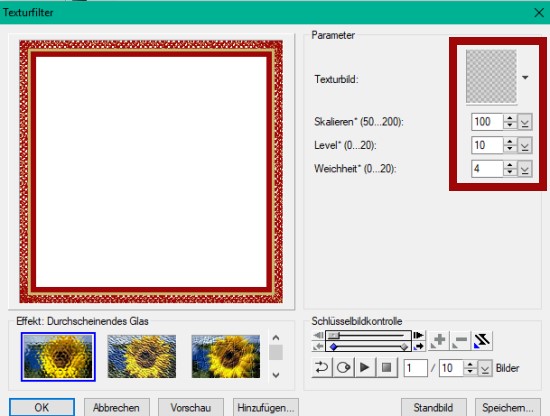The height and width of the screenshot is (416, 550).
Task: Click the Abbrechen button
Action: [x=116, y=408]
